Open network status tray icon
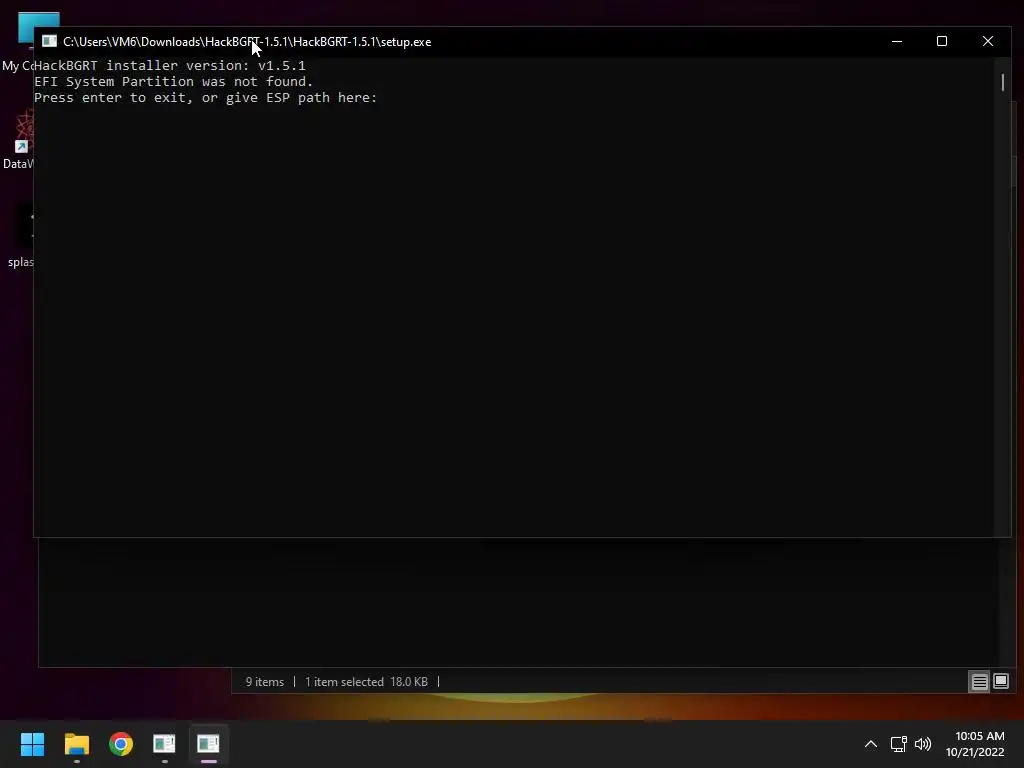 pyautogui.click(x=899, y=744)
